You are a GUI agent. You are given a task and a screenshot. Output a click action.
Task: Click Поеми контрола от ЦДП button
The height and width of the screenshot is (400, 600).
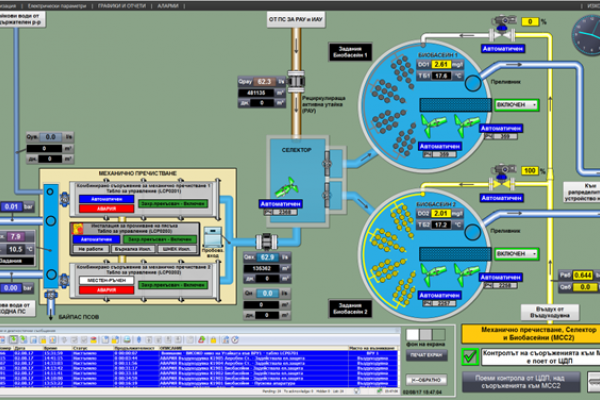[x=521, y=382]
